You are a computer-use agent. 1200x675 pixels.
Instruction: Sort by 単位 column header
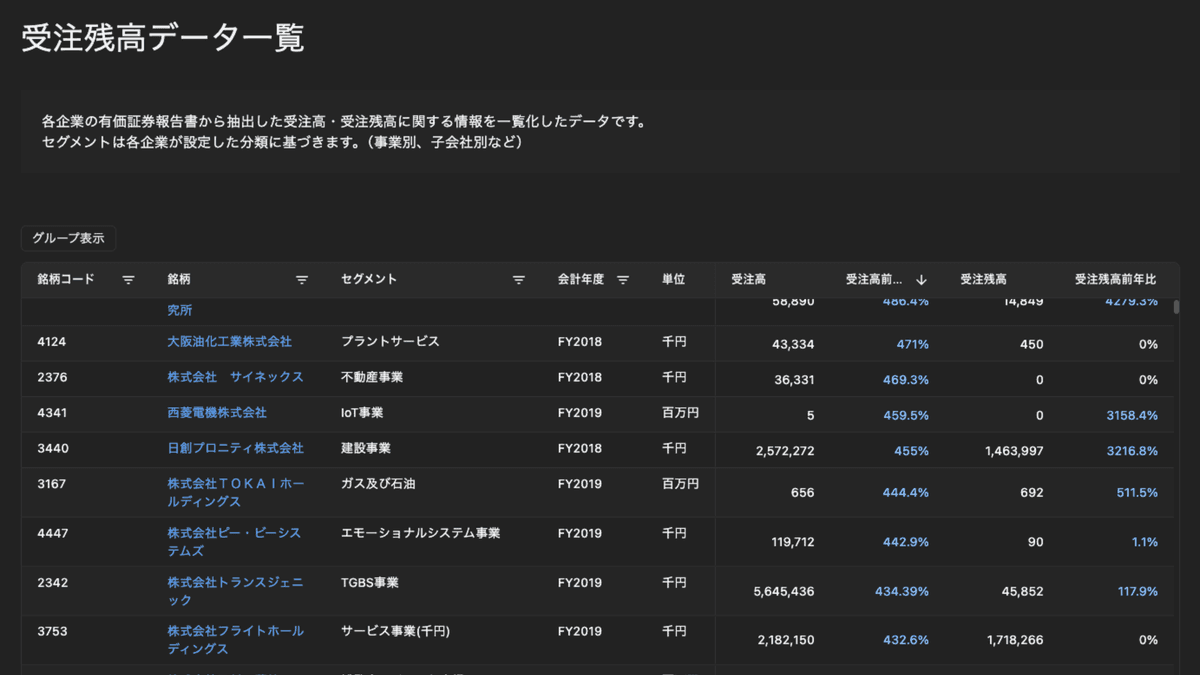673,280
